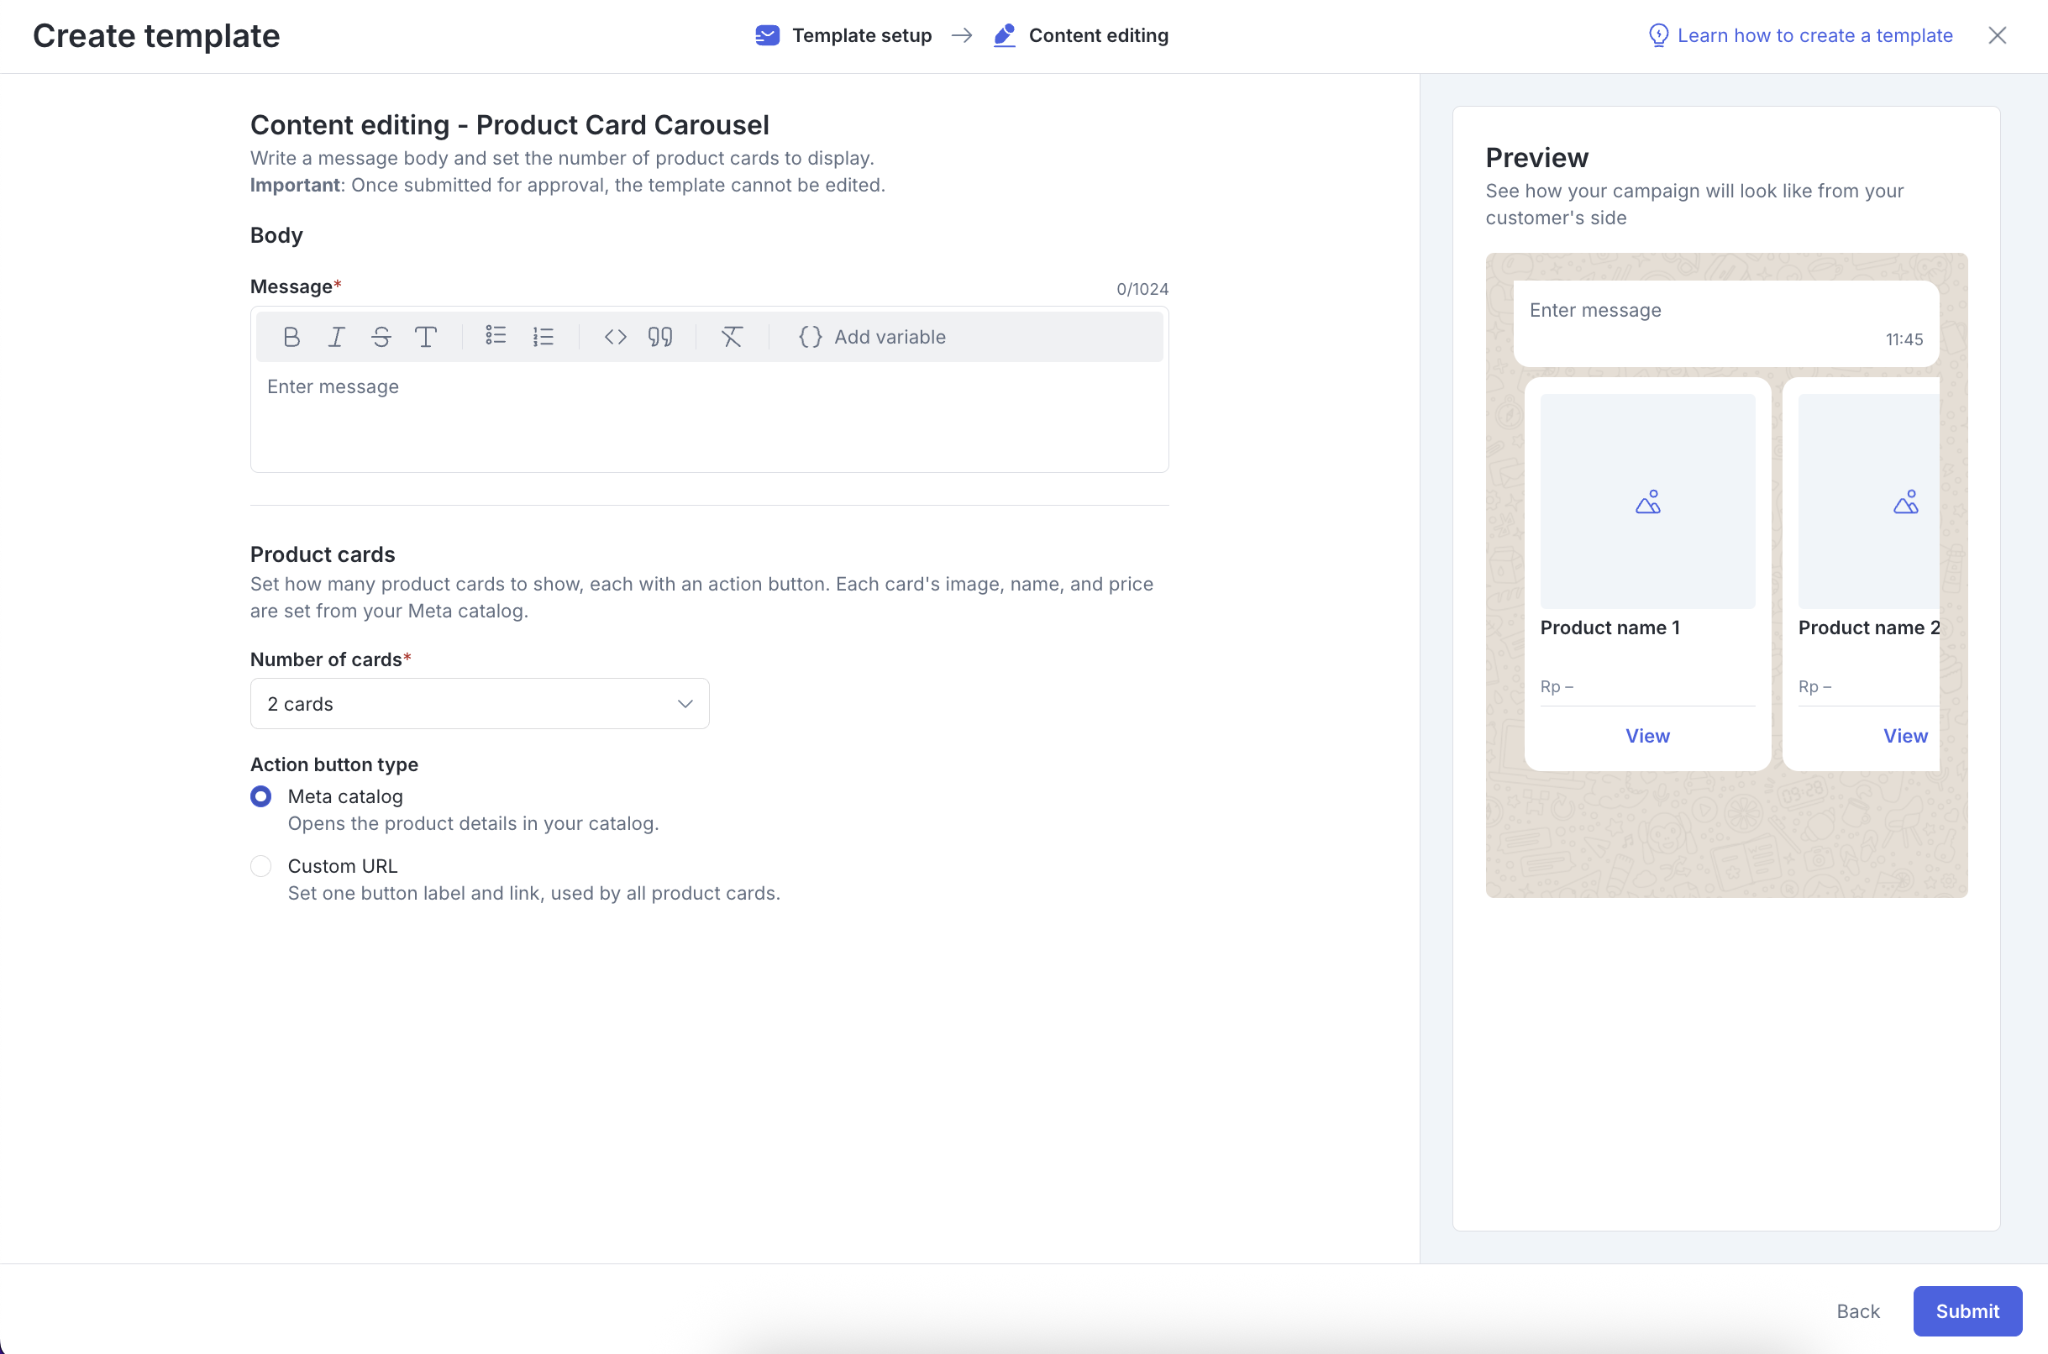This screenshot has width=2048, height=1354.
Task: Click the Product name 2 title
Action: coord(1868,628)
